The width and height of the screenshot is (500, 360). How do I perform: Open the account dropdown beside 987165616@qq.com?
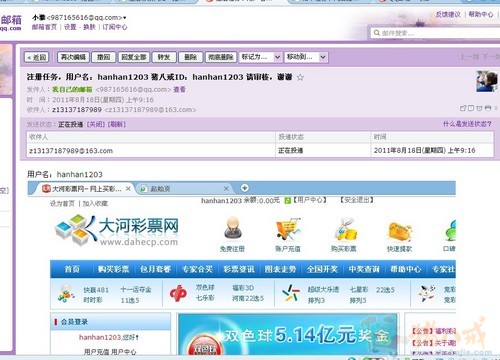(x=125, y=17)
